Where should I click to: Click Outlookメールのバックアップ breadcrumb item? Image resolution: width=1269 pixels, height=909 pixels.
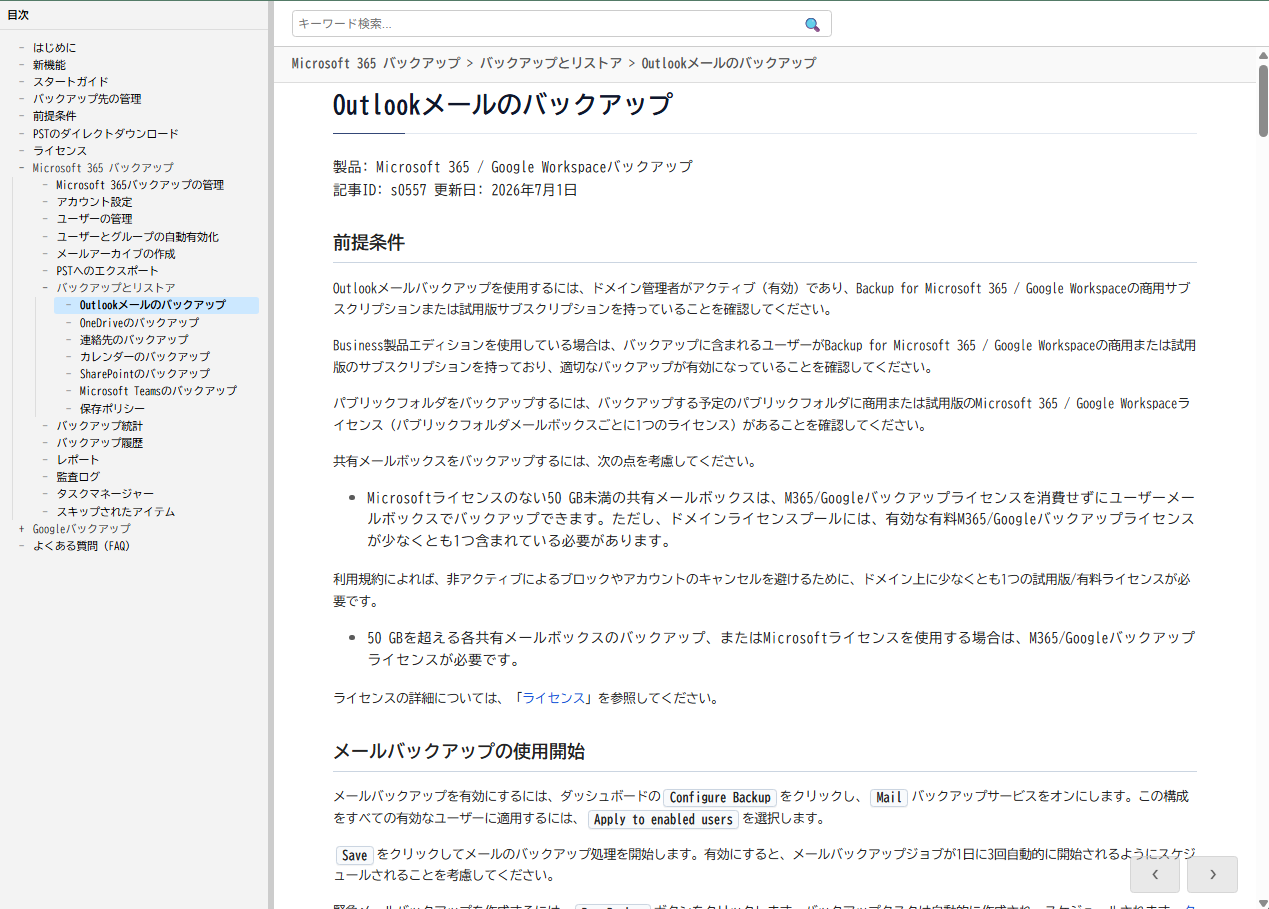[729, 63]
